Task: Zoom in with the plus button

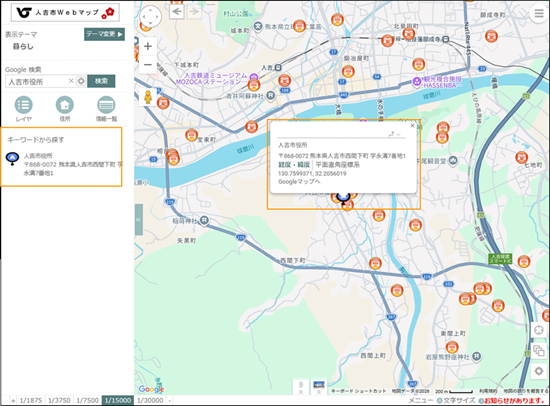Action: coord(148,46)
